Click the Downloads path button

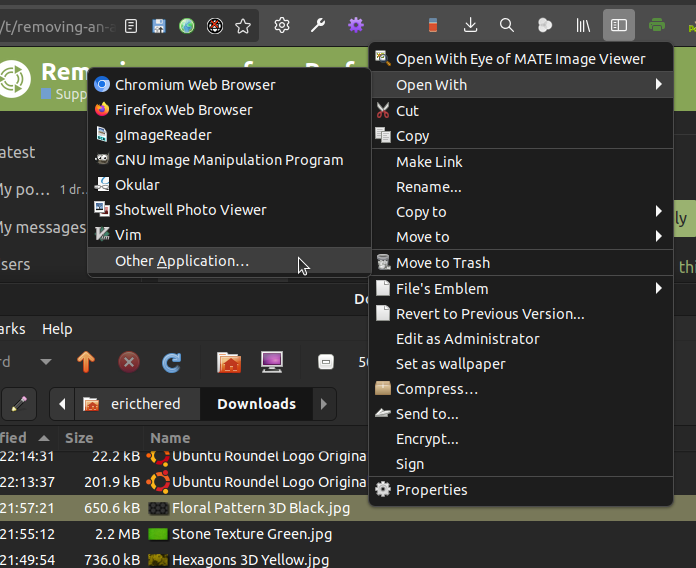pos(256,404)
